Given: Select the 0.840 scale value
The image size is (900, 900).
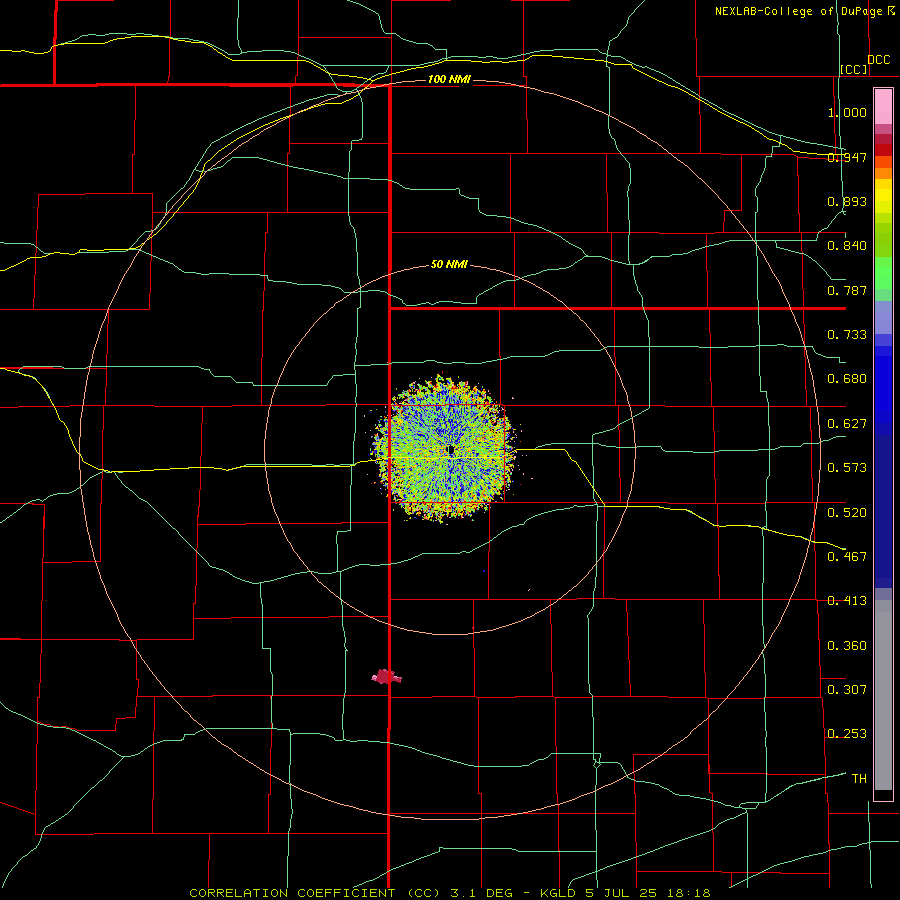Looking at the screenshot, I should click(847, 246).
